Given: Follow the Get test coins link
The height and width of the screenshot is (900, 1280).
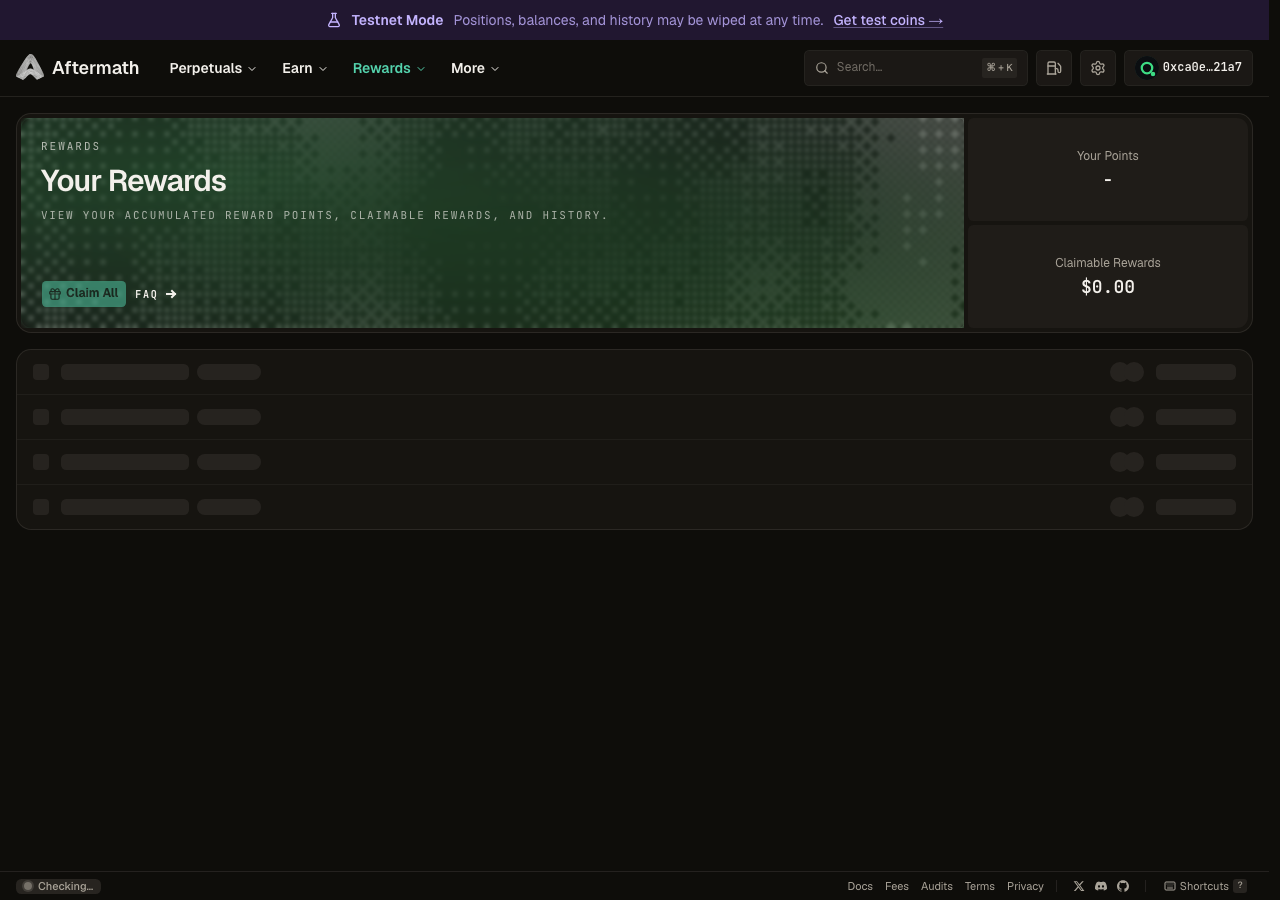Looking at the screenshot, I should 888,20.
